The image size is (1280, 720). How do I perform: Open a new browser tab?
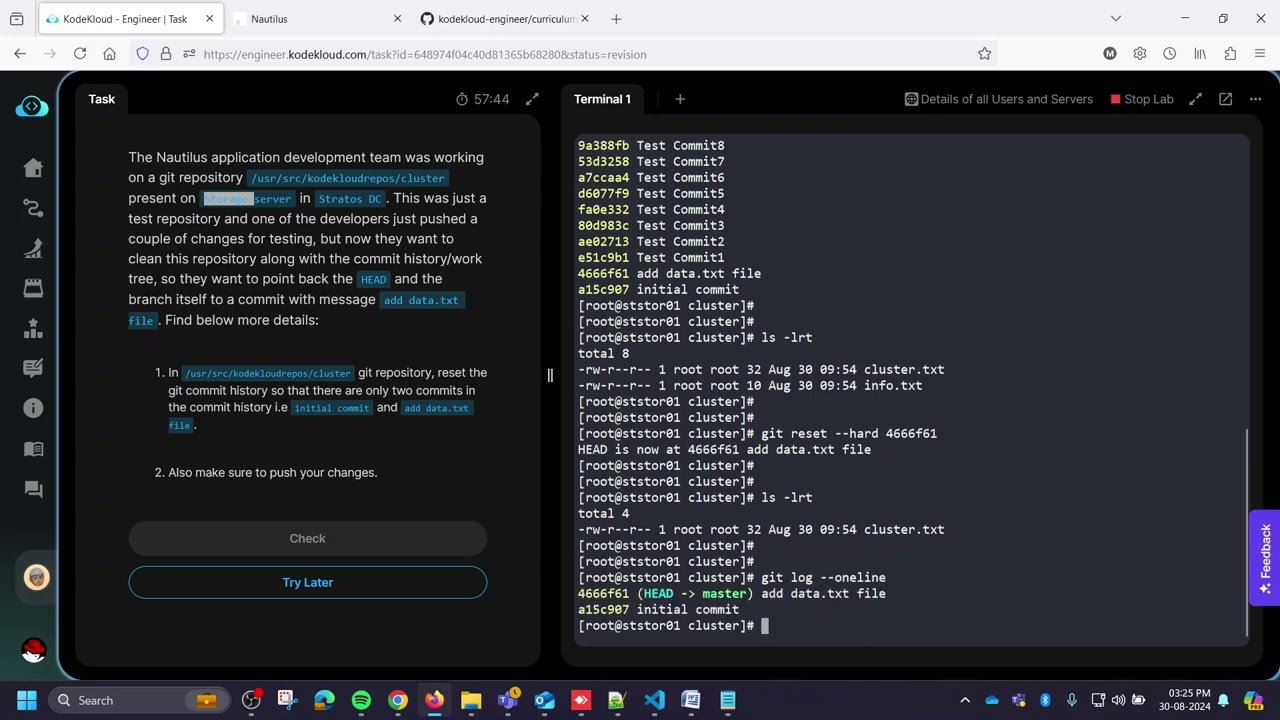616,19
